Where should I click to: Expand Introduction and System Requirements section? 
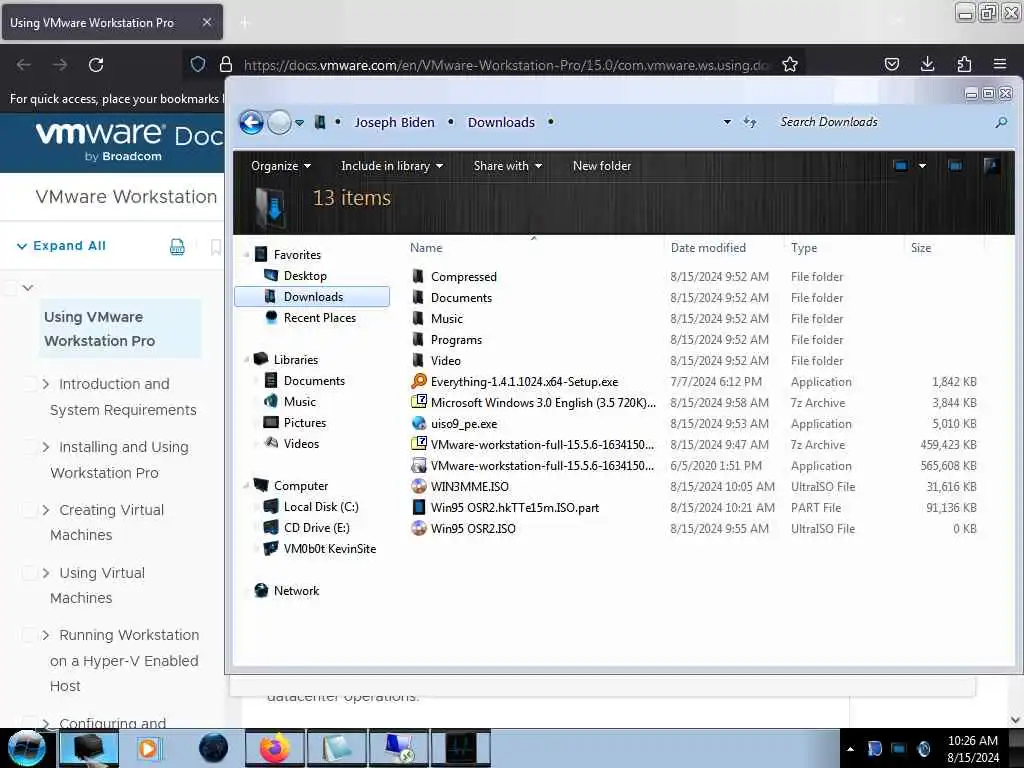click(x=46, y=384)
